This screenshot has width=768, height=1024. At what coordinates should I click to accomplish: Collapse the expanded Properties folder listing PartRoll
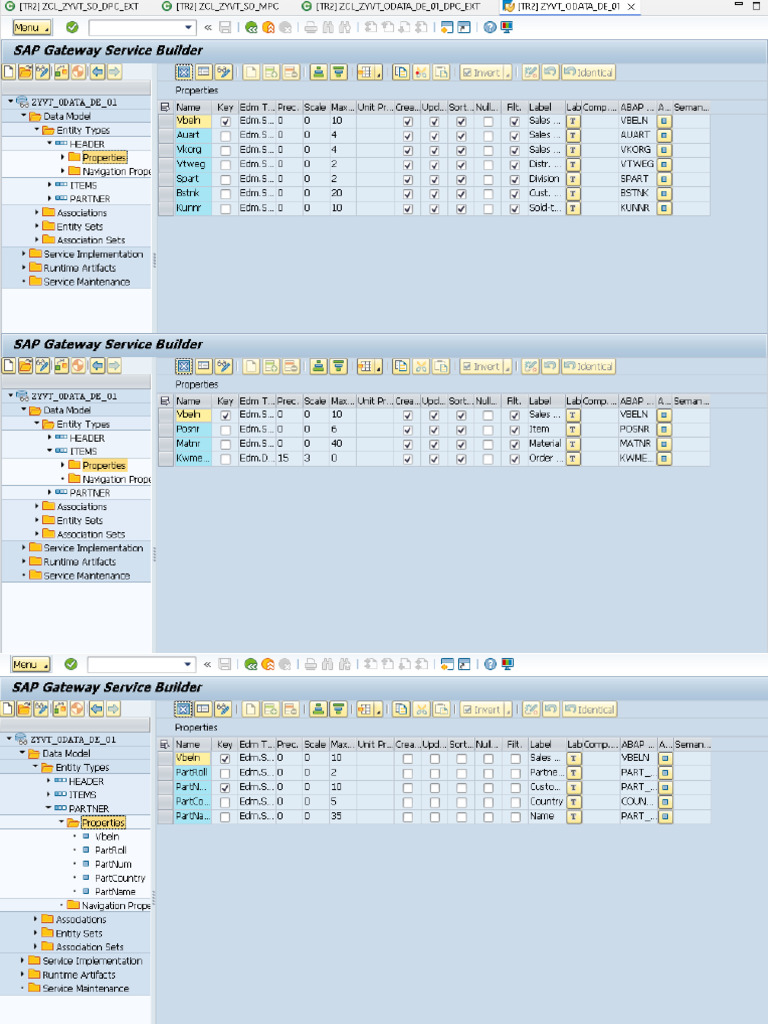click(62, 822)
